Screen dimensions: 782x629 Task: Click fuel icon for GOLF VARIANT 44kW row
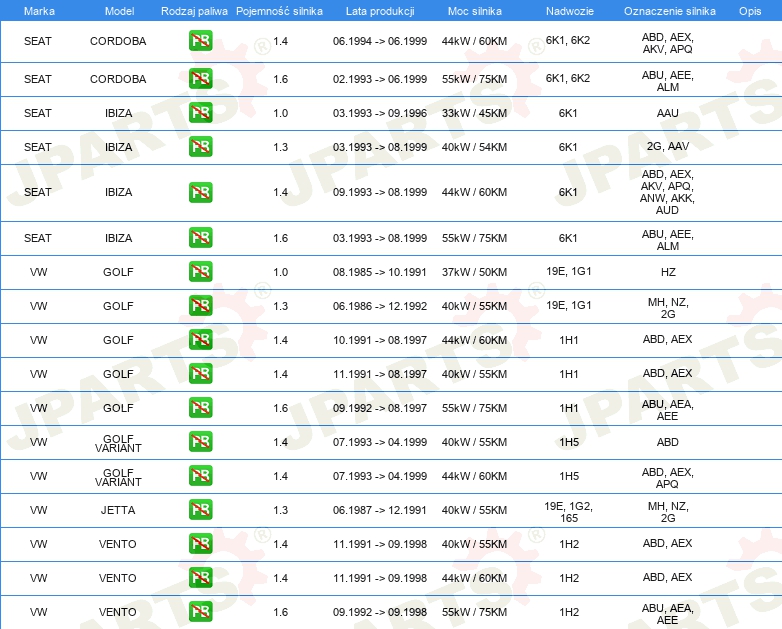(x=200, y=475)
